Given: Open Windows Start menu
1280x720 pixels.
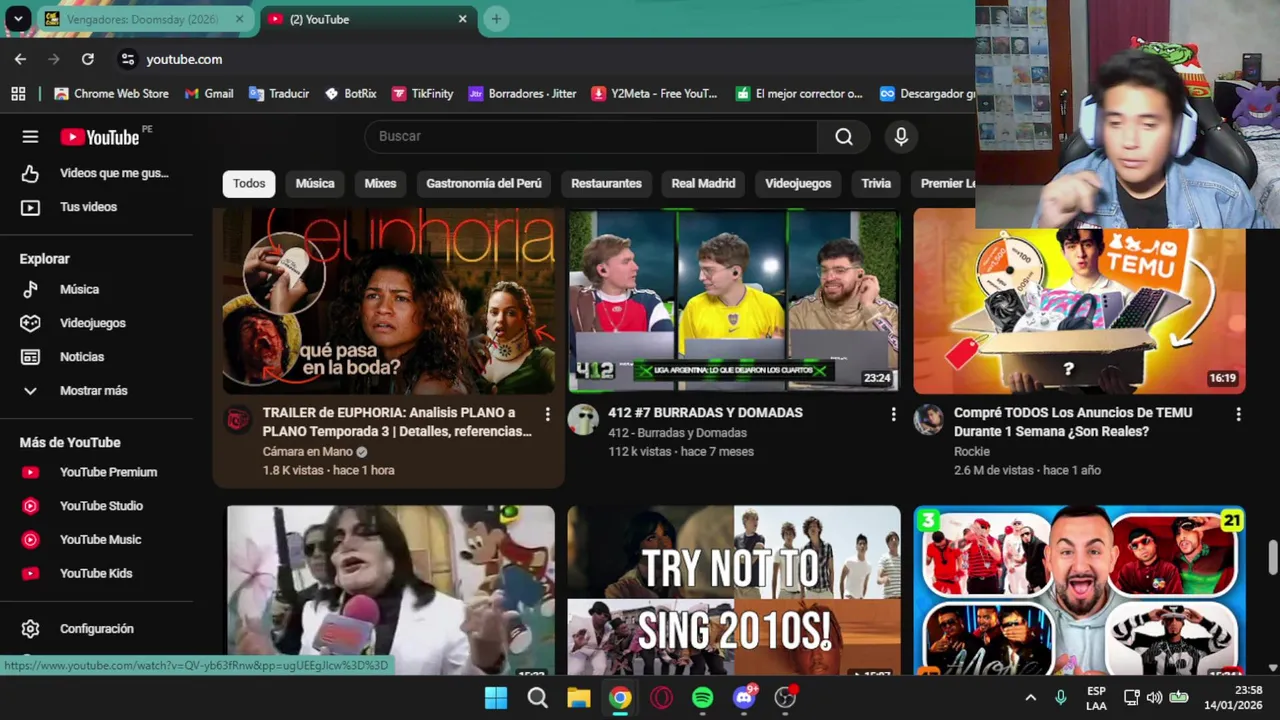Looking at the screenshot, I should click(496, 698).
